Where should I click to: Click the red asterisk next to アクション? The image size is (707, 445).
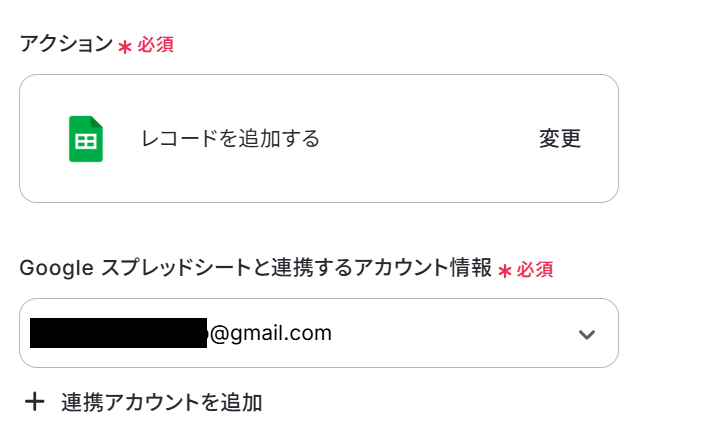tap(124, 47)
